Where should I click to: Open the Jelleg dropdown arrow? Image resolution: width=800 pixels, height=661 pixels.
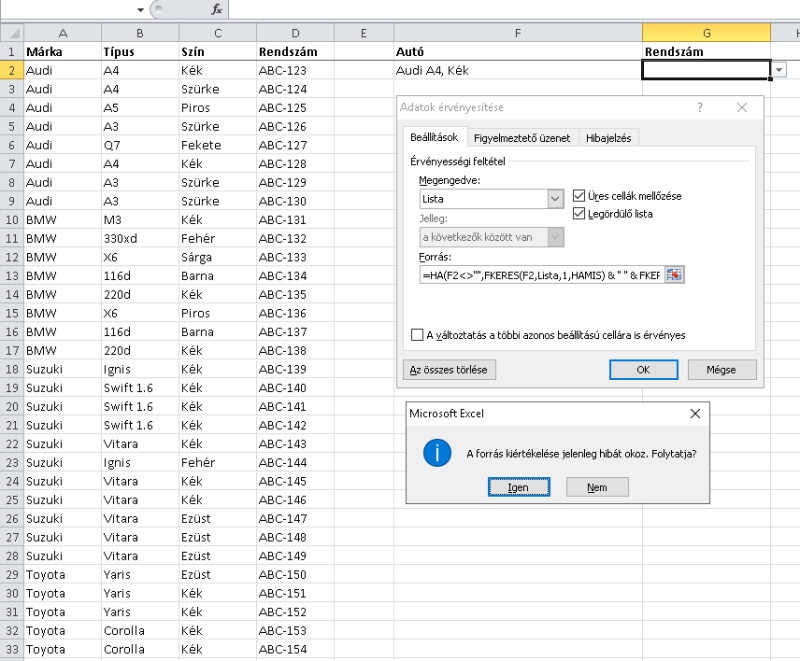point(556,237)
